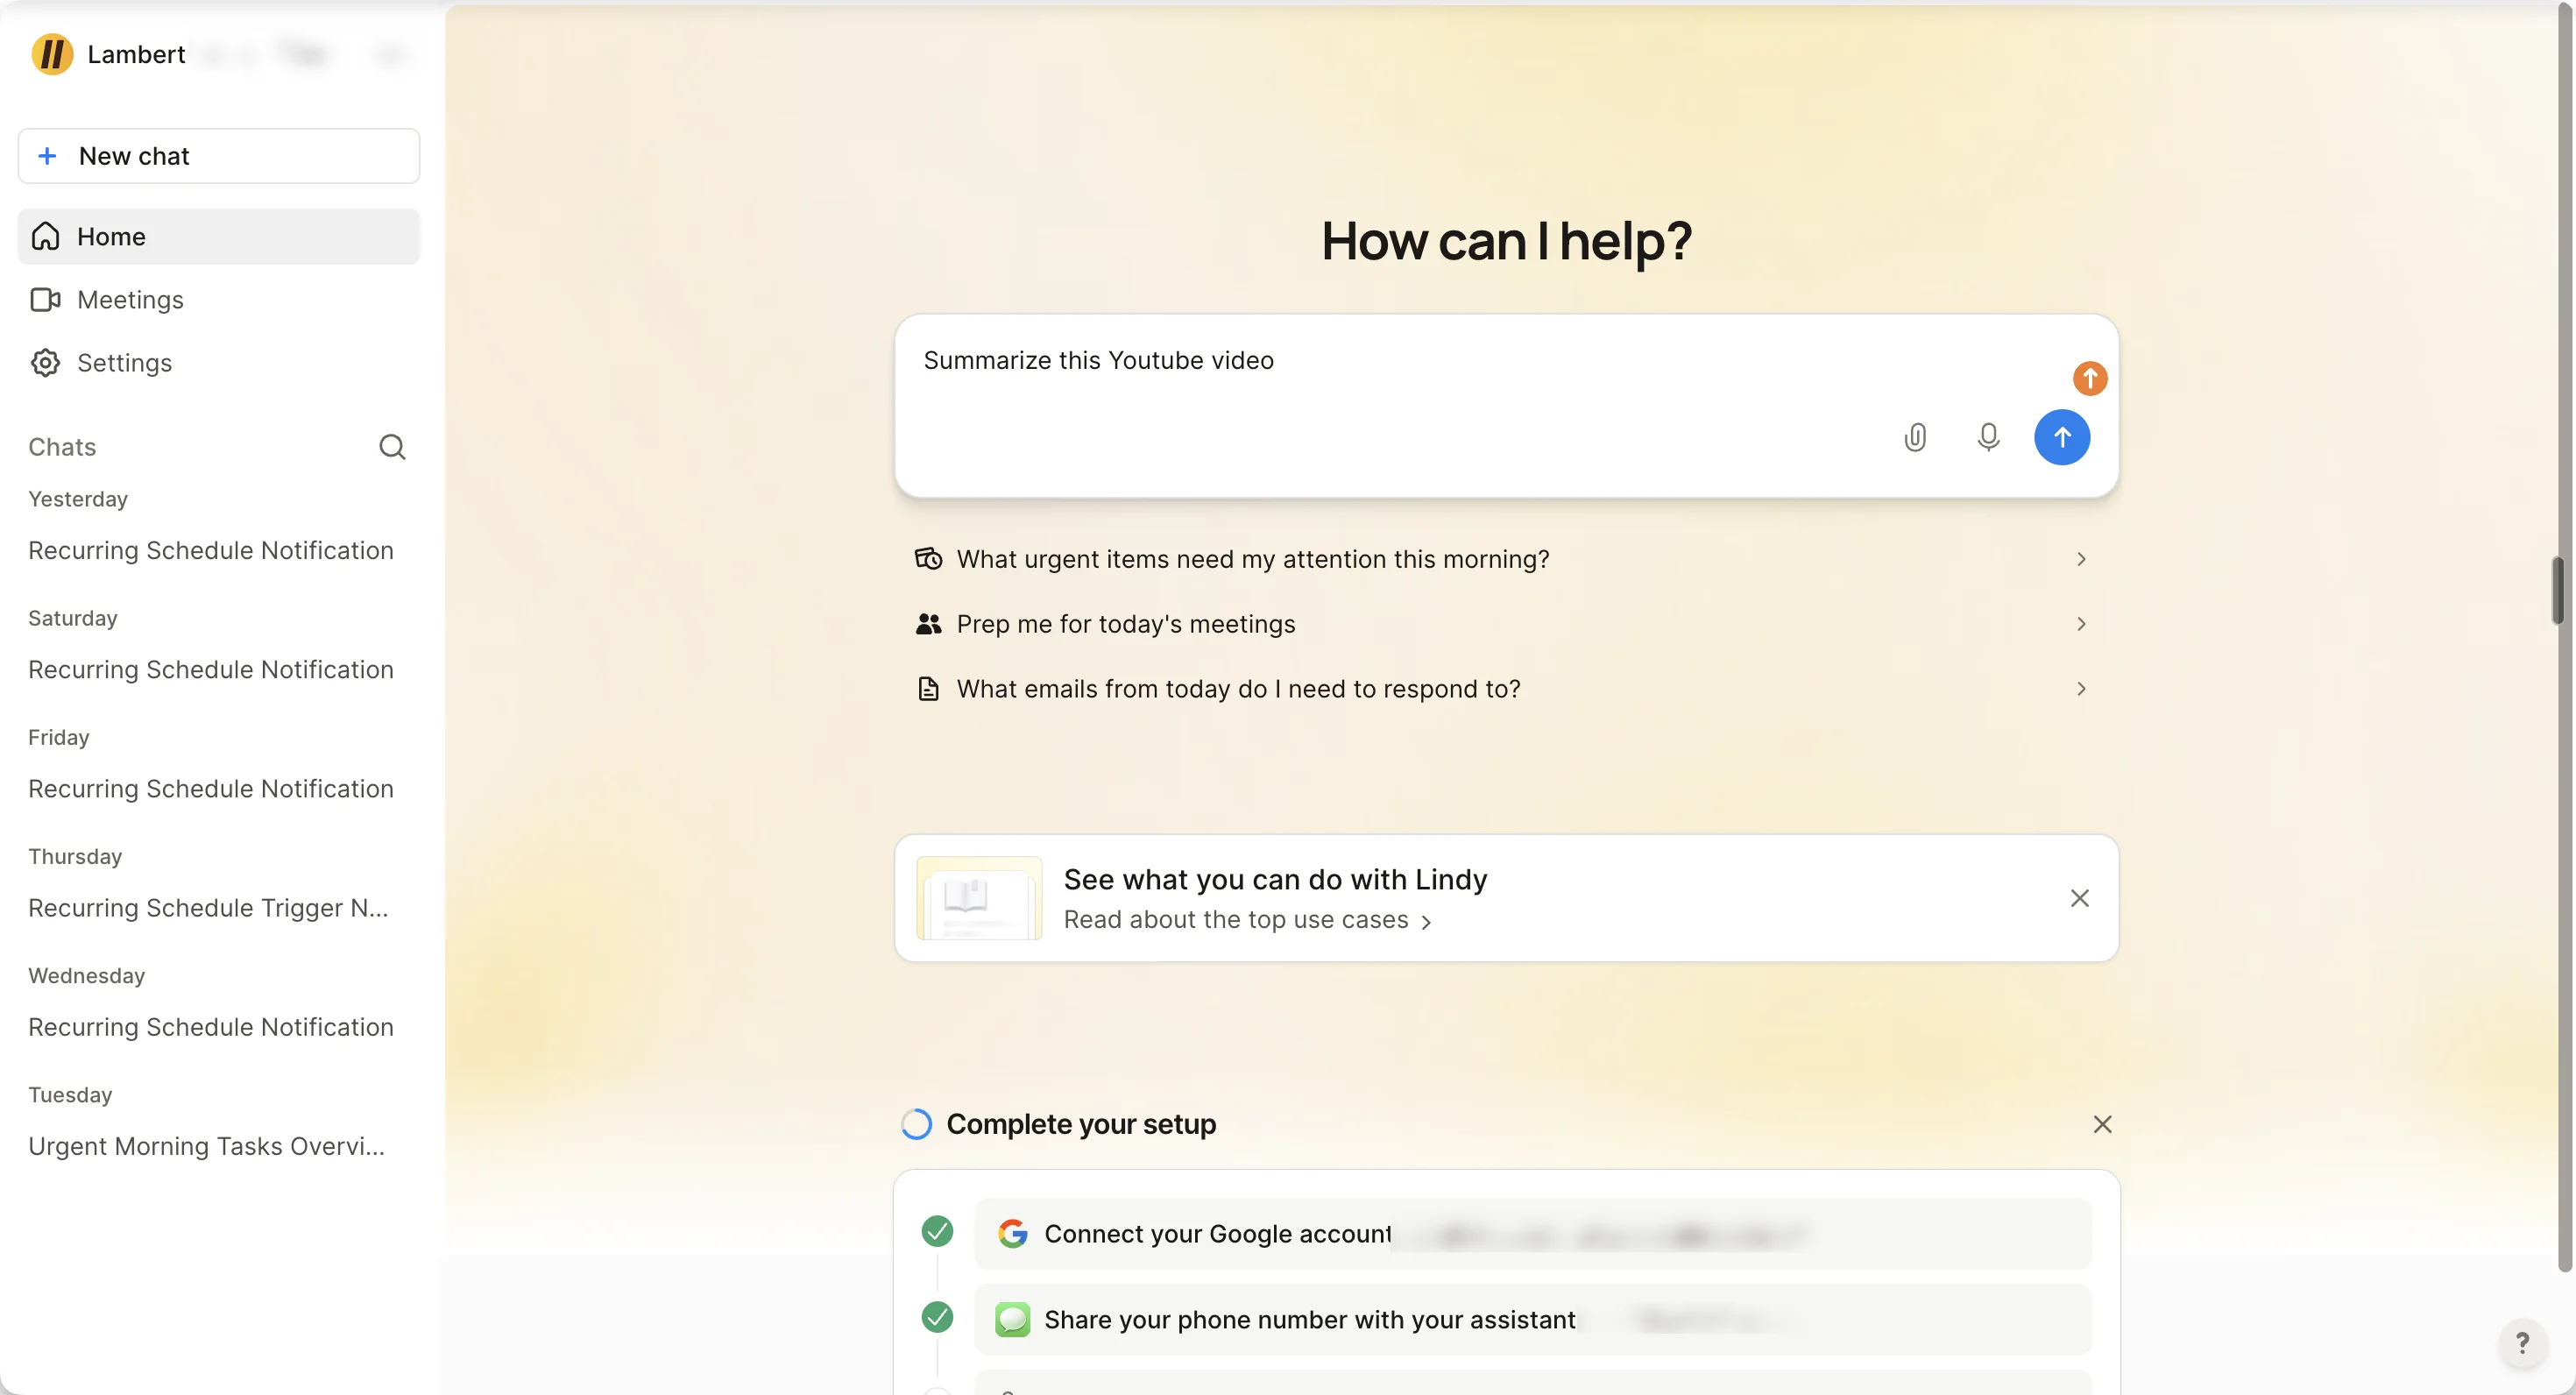The height and width of the screenshot is (1395, 2576).
Task: Select the urgent items this morning suggestion
Action: click(1507, 559)
